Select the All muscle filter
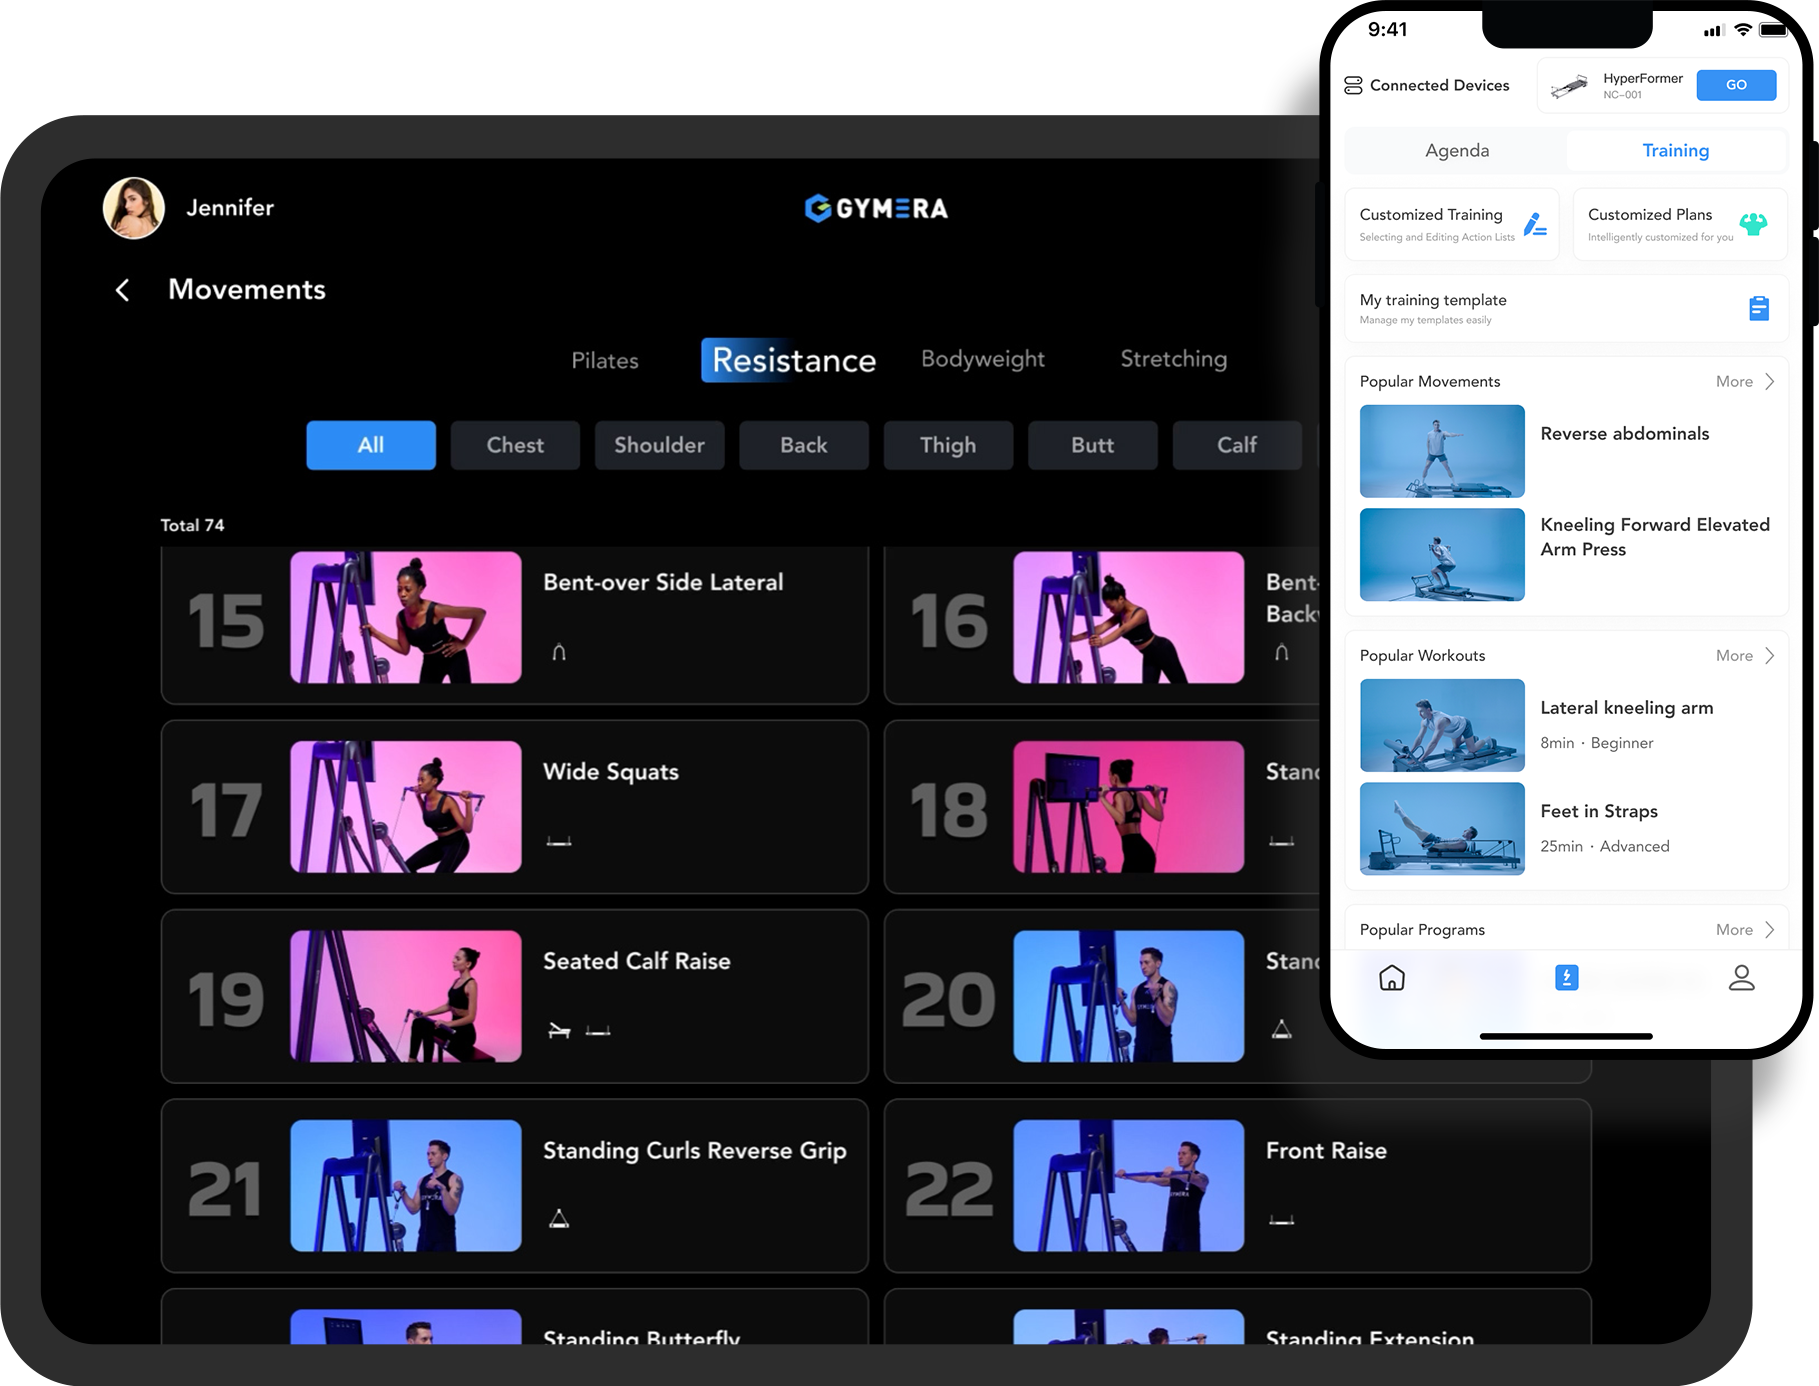The image size is (1819, 1386). pos(371,445)
